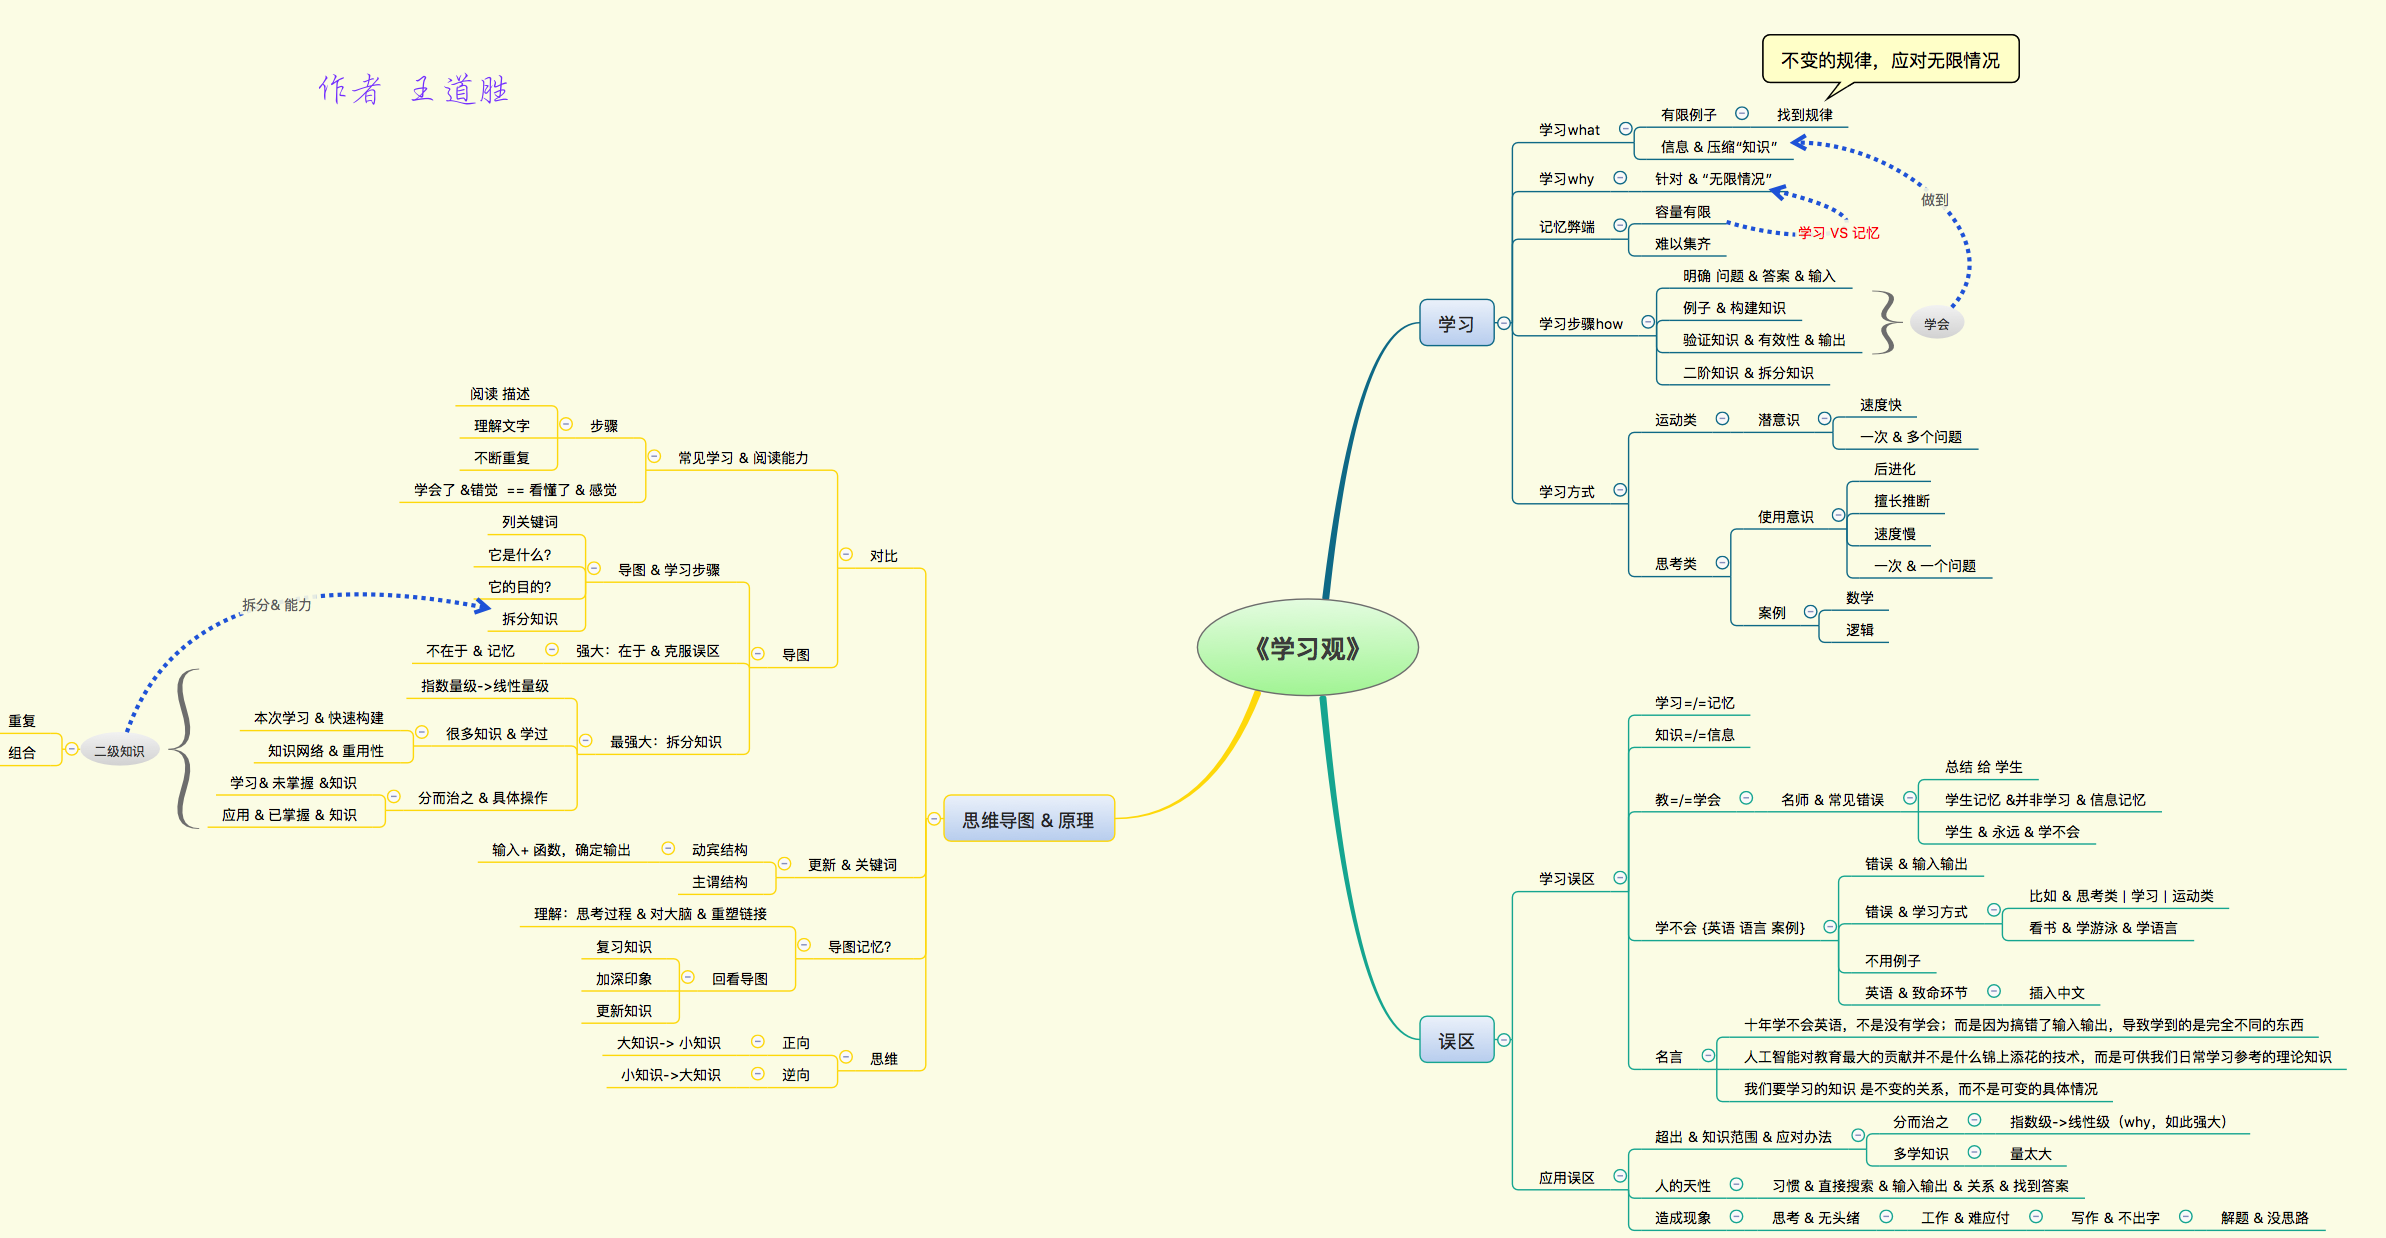Select the 拆分知识 topic under 导图 & 学习步骤
The height and width of the screenshot is (1238, 2386).
tap(529, 619)
